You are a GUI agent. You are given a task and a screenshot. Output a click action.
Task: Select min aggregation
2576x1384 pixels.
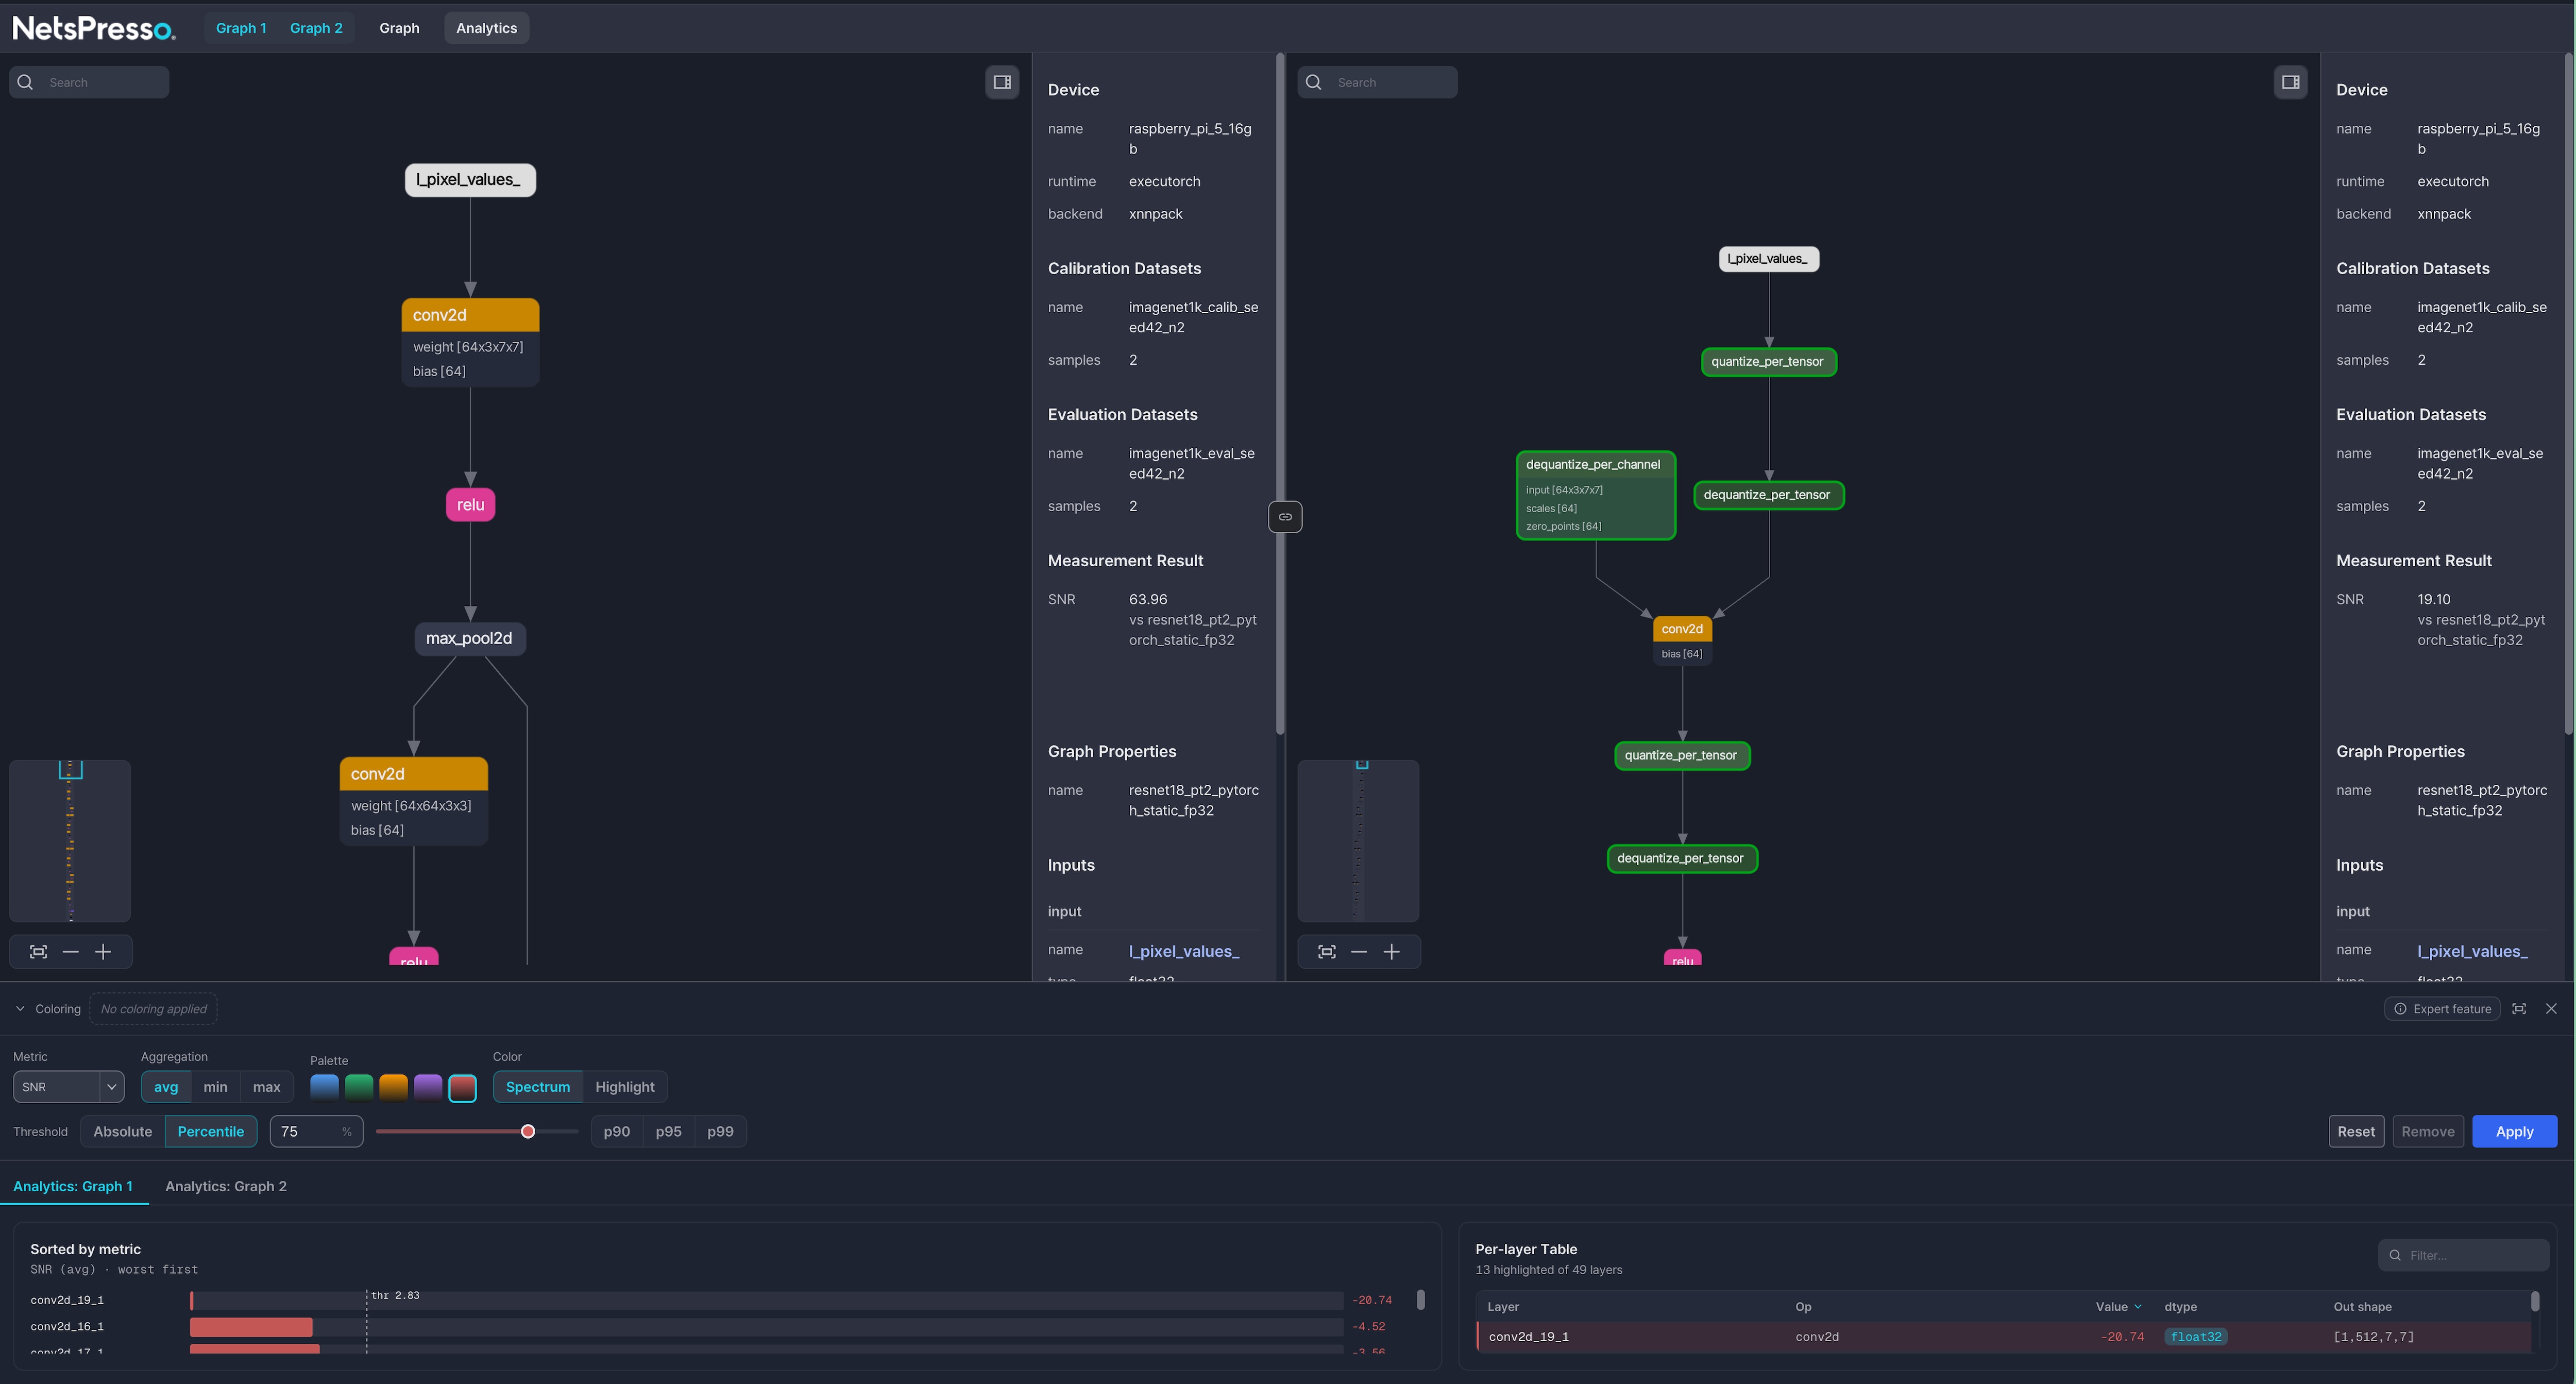pos(215,1087)
